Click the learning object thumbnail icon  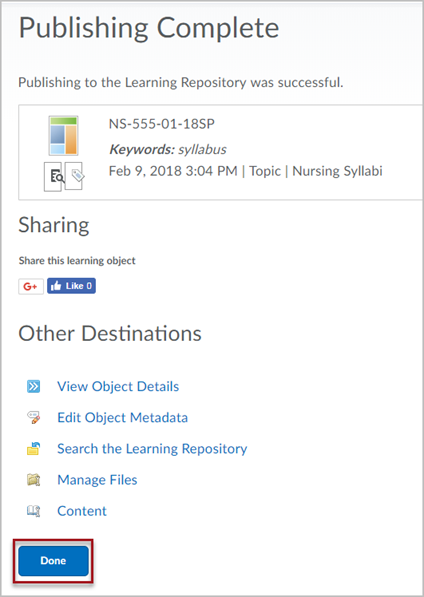pos(64,136)
